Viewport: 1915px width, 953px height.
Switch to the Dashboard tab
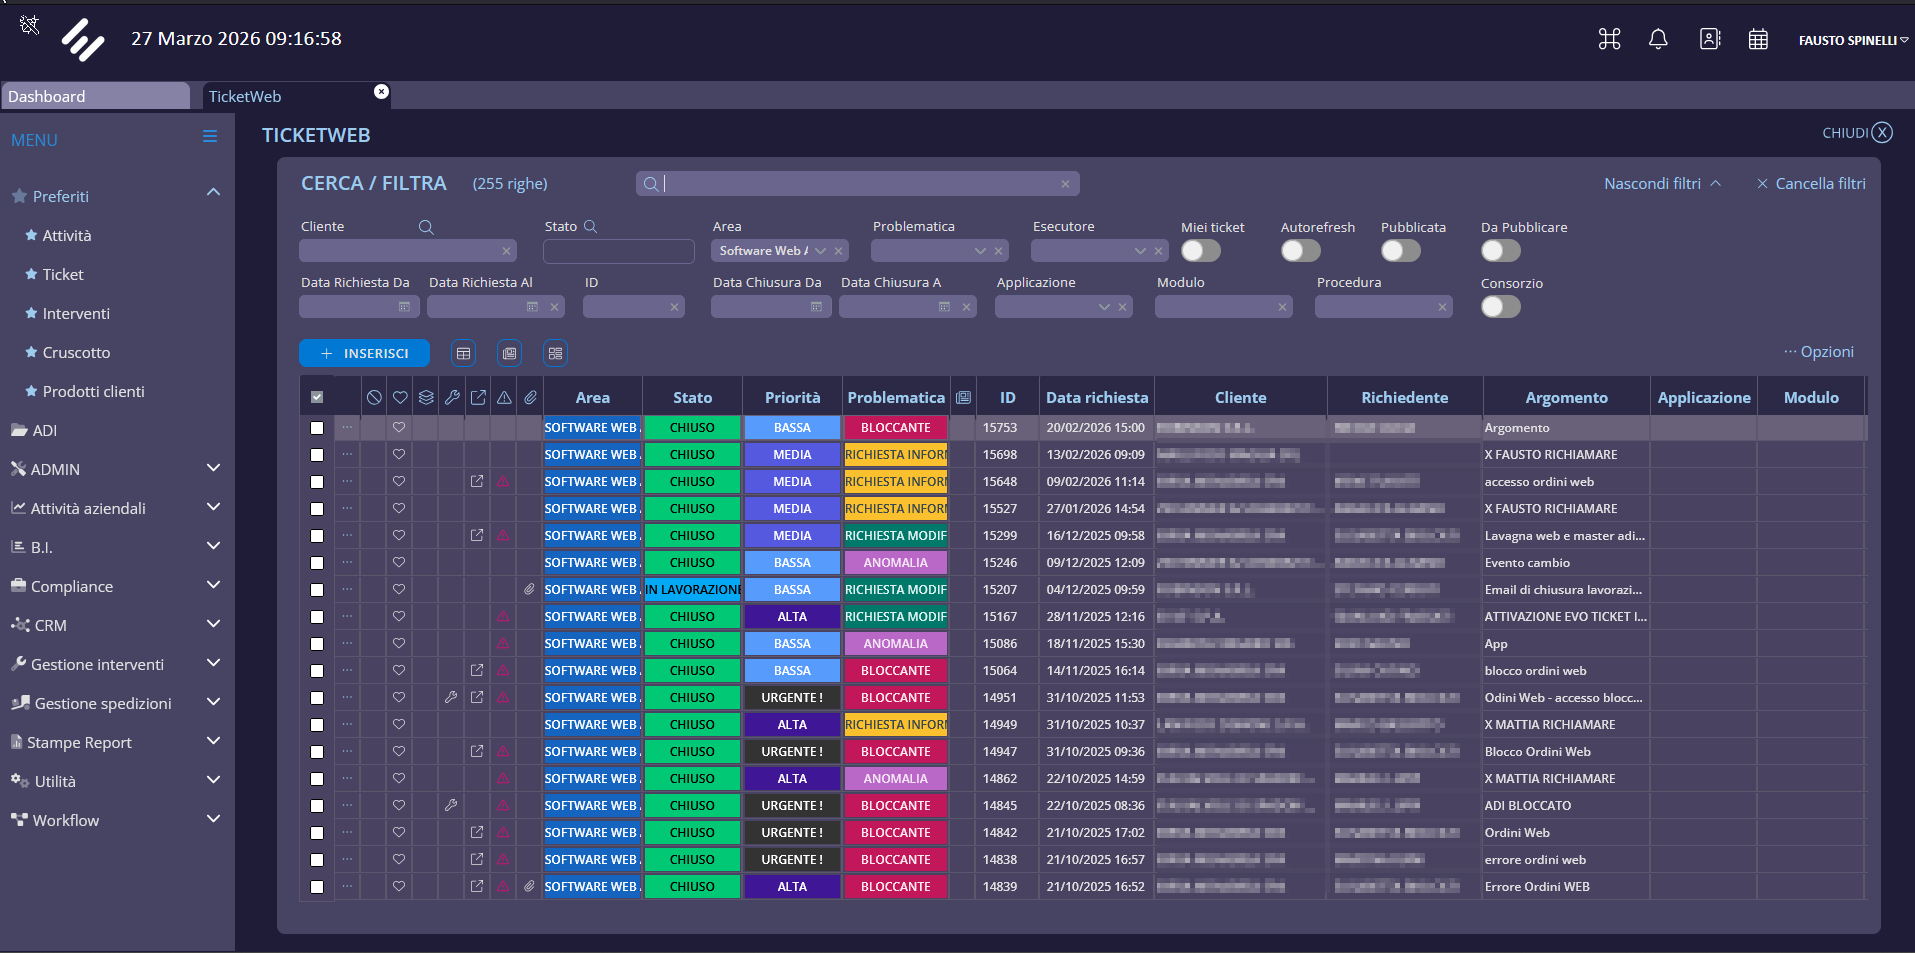click(x=95, y=96)
